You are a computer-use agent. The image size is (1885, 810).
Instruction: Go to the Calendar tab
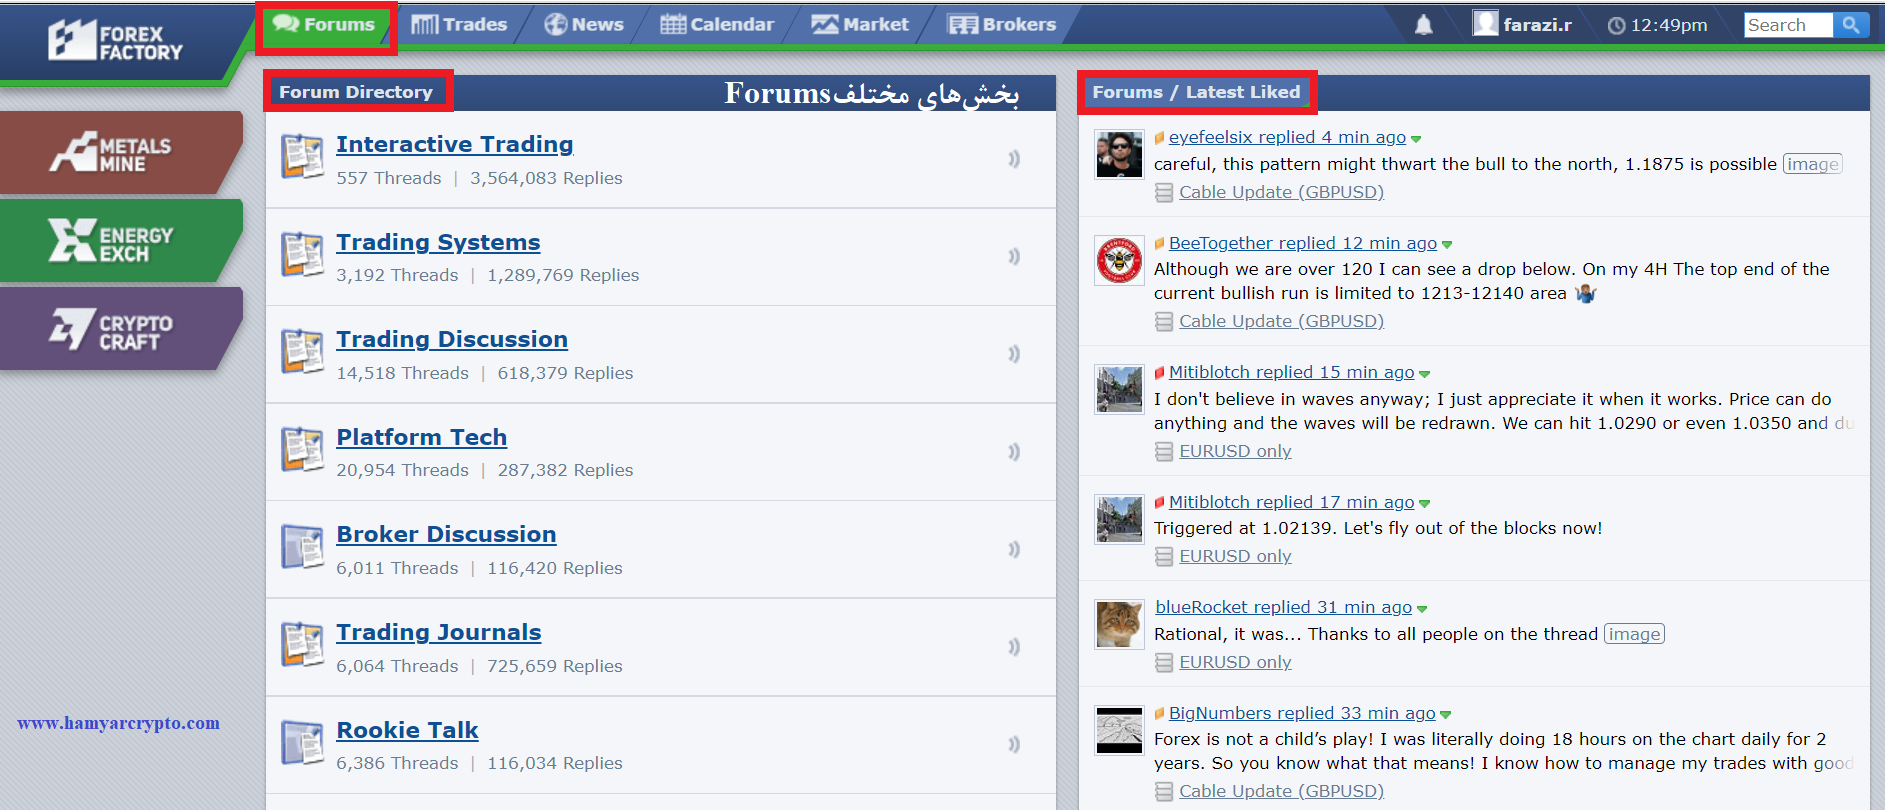[x=718, y=25]
